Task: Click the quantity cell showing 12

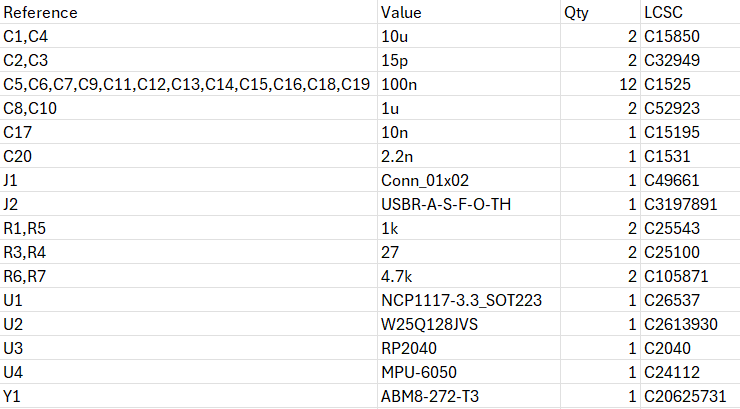Action: coord(627,85)
